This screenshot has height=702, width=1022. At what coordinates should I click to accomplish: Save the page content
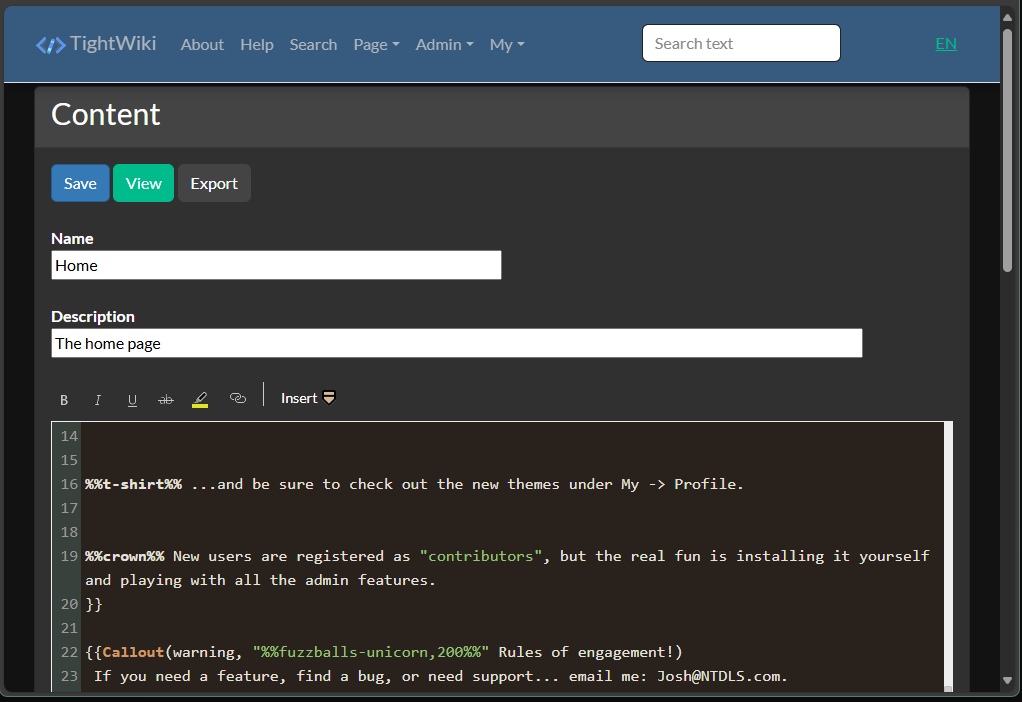click(x=80, y=183)
